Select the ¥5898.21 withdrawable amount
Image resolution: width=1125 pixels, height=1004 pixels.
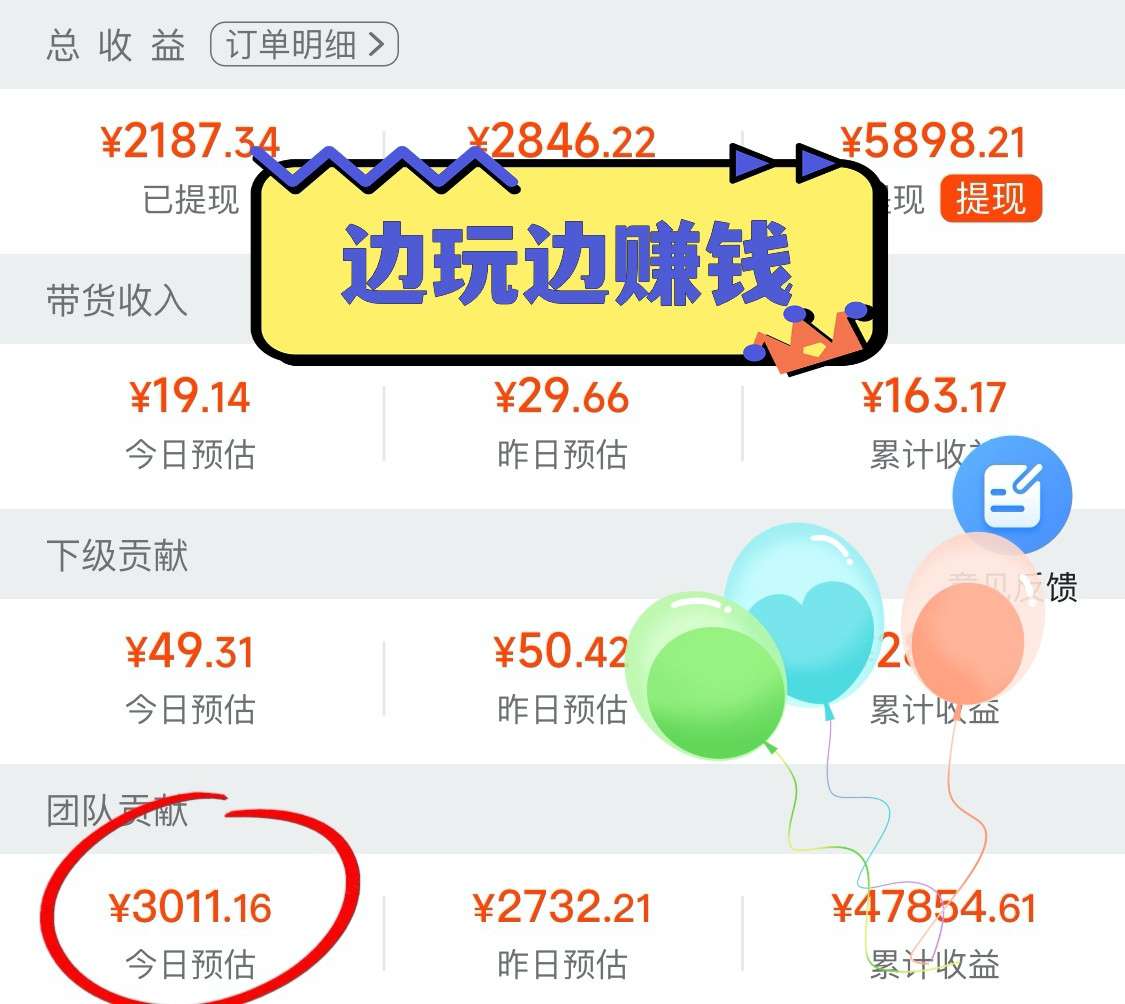pyautogui.click(x=933, y=141)
